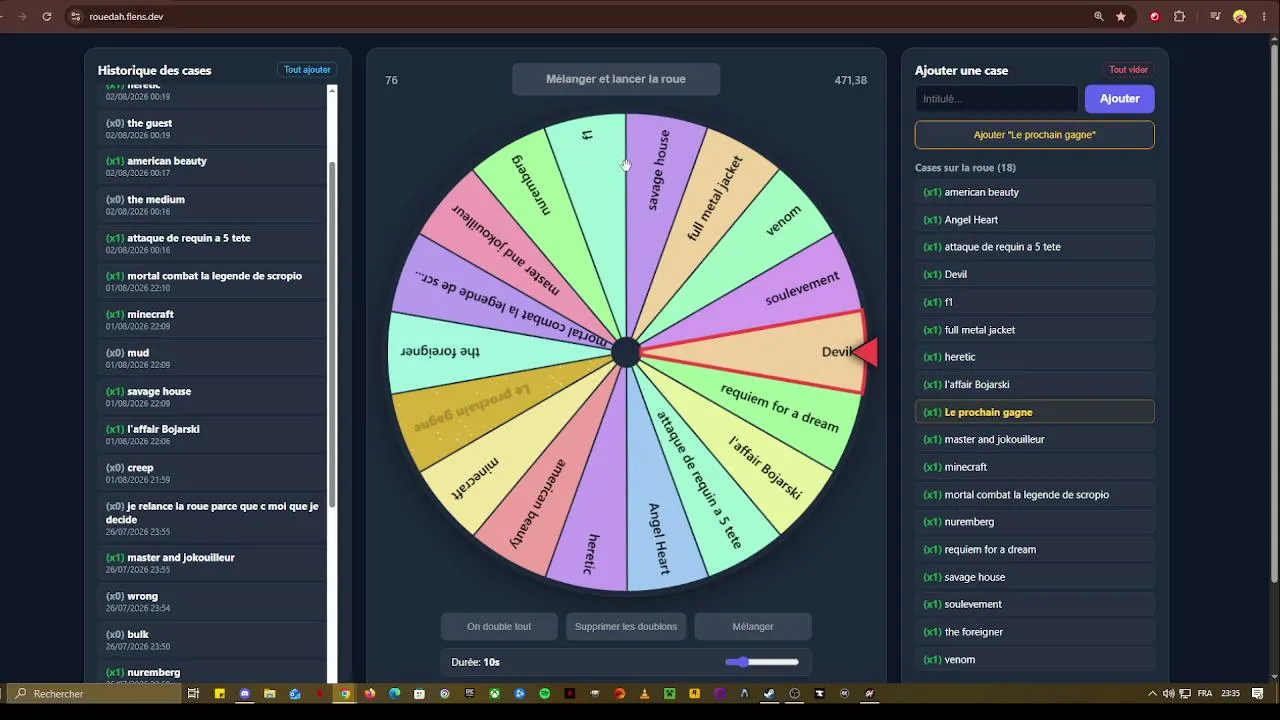Open the media controls icon in Chrome
Screen dimensions: 1280x720
[1216, 16]
